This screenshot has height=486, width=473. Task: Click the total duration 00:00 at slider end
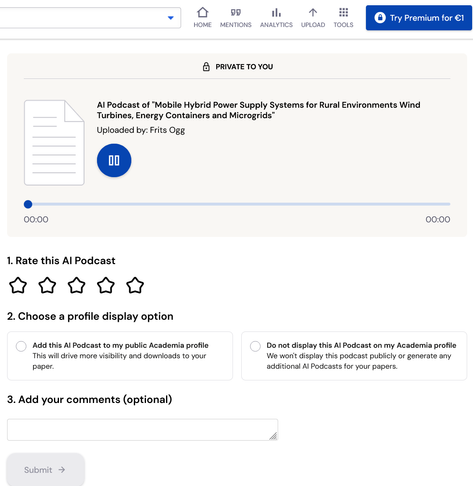(438, 219)
